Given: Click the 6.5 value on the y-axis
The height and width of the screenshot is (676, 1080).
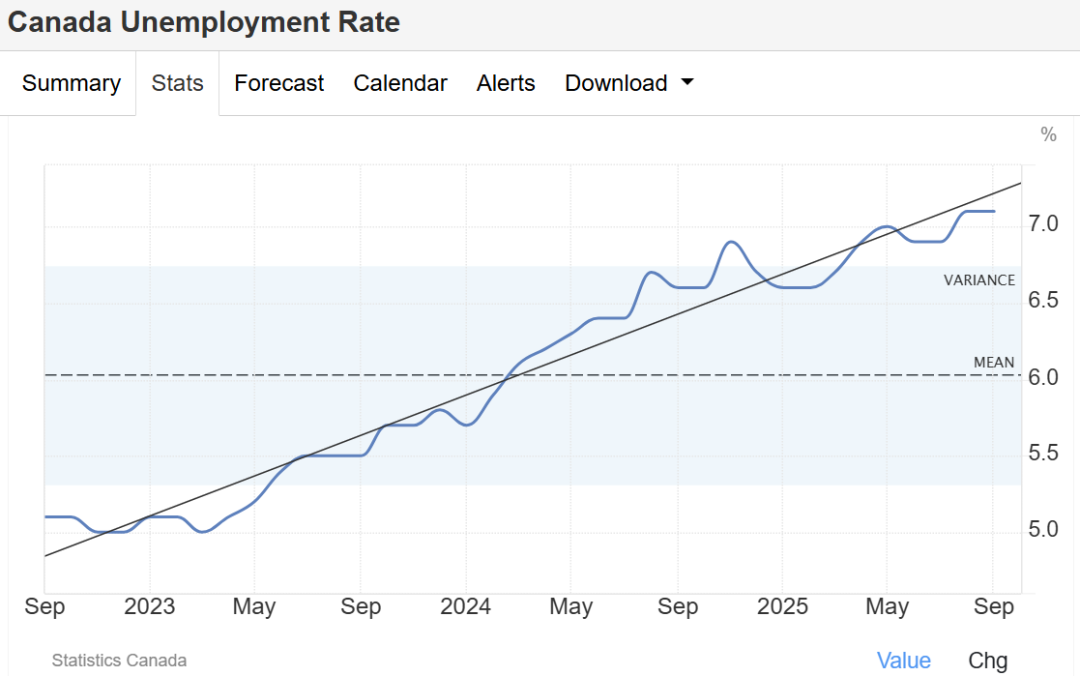Looking at the screenshot, I should point(1045,300).
